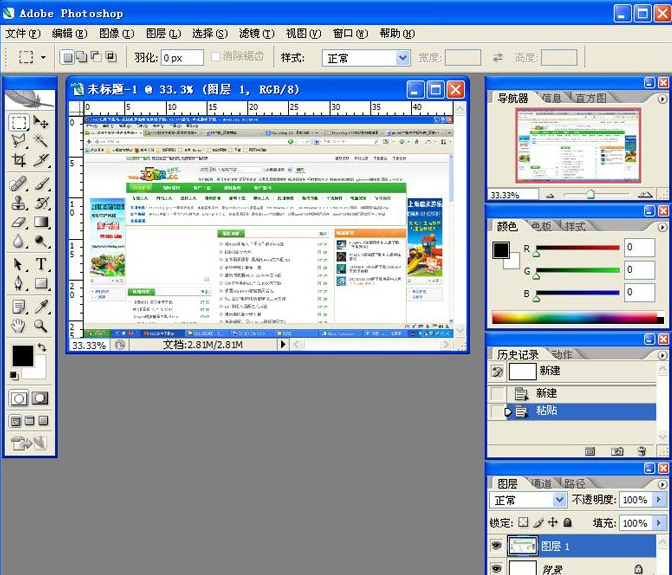
Task: Select the Pen tool
Action: [18, 283]
